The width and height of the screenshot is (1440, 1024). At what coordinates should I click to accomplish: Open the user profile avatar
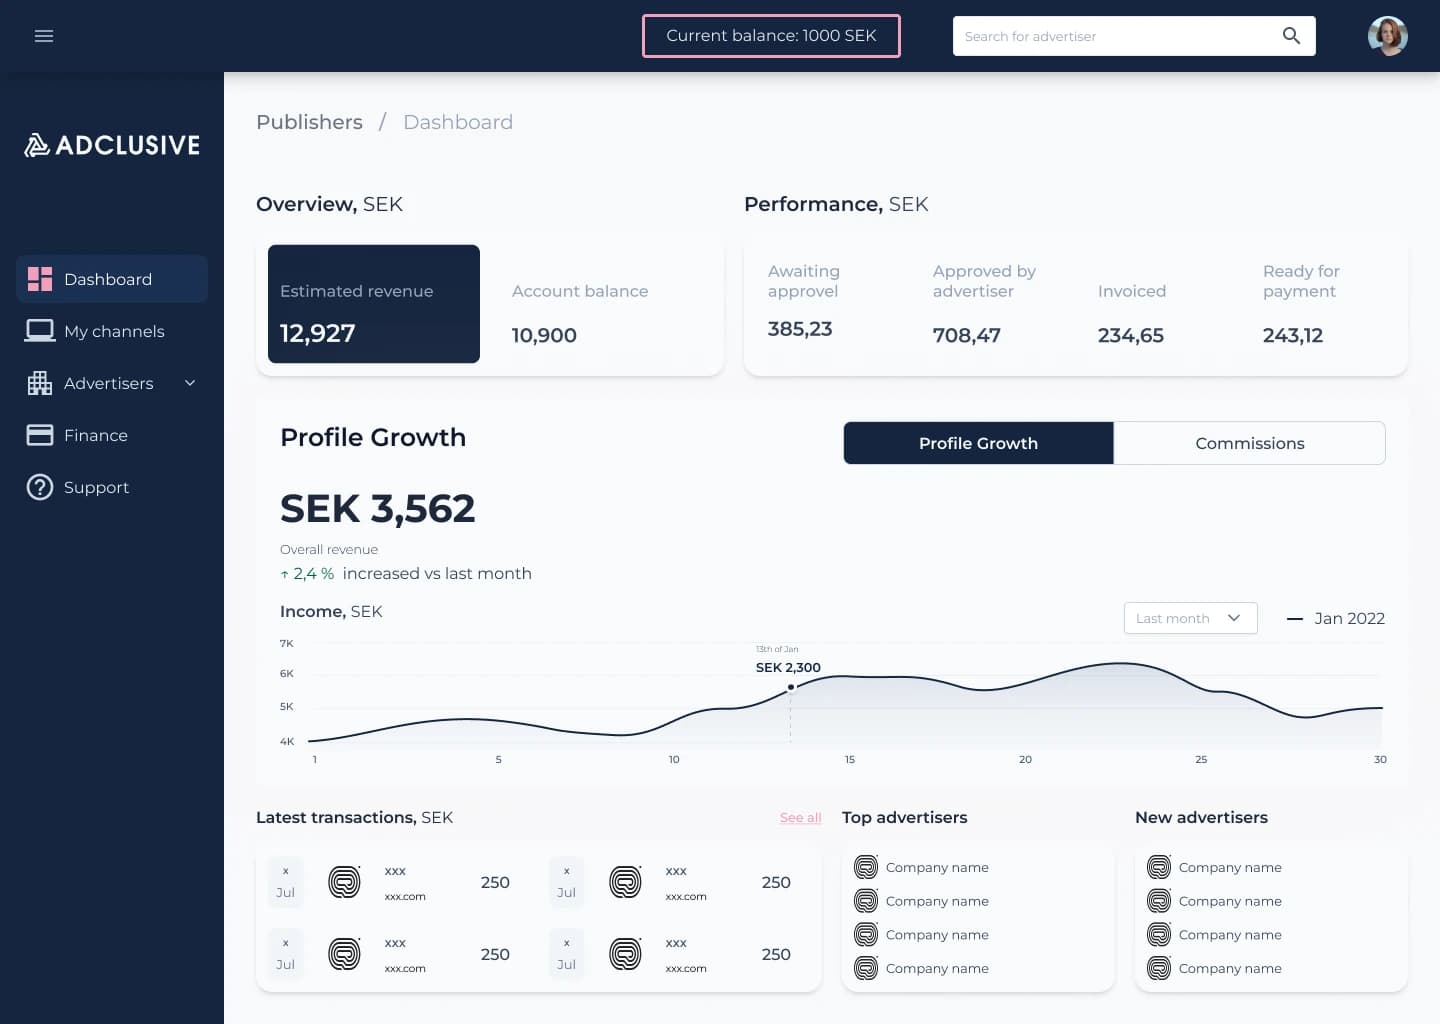pyautogui.click(x=1388, y=36)
